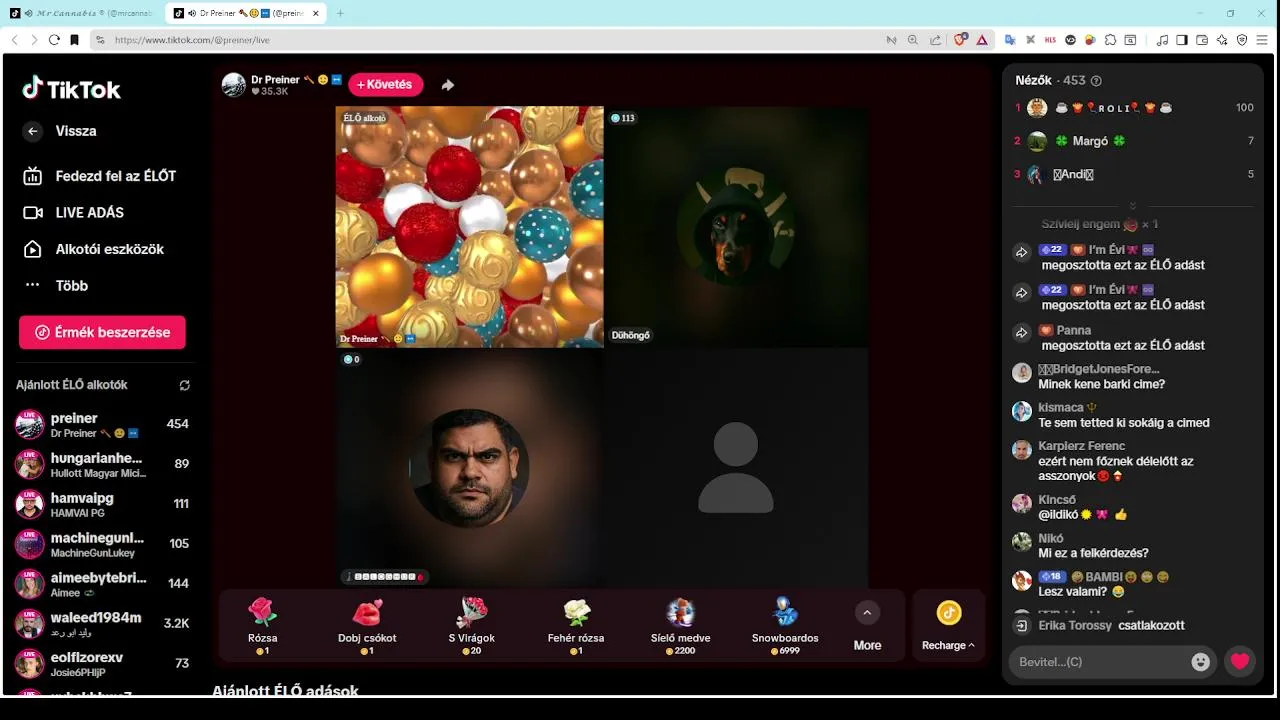Open emoji picker in chat input
Image resolution: width=1280 pixels, height=720 pixels.
coord(1201,662)
